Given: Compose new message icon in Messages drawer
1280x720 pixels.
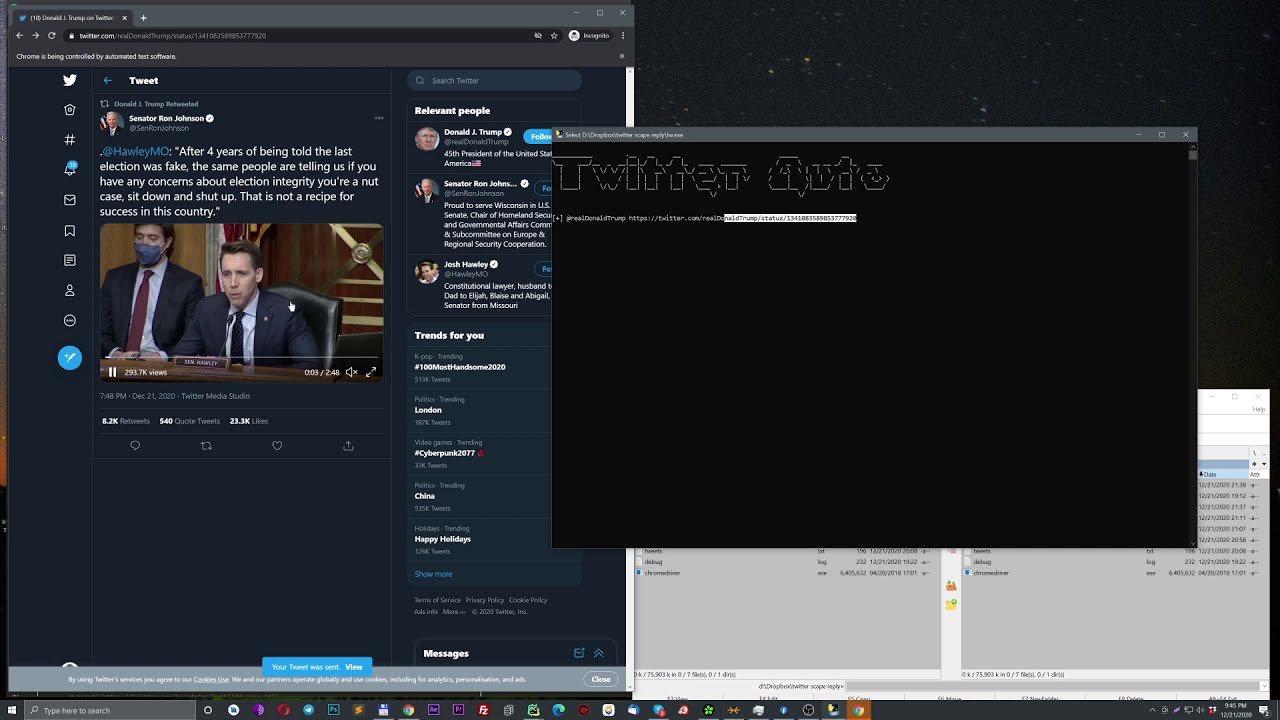Looking at the screenshot, I should coord(579,653).
